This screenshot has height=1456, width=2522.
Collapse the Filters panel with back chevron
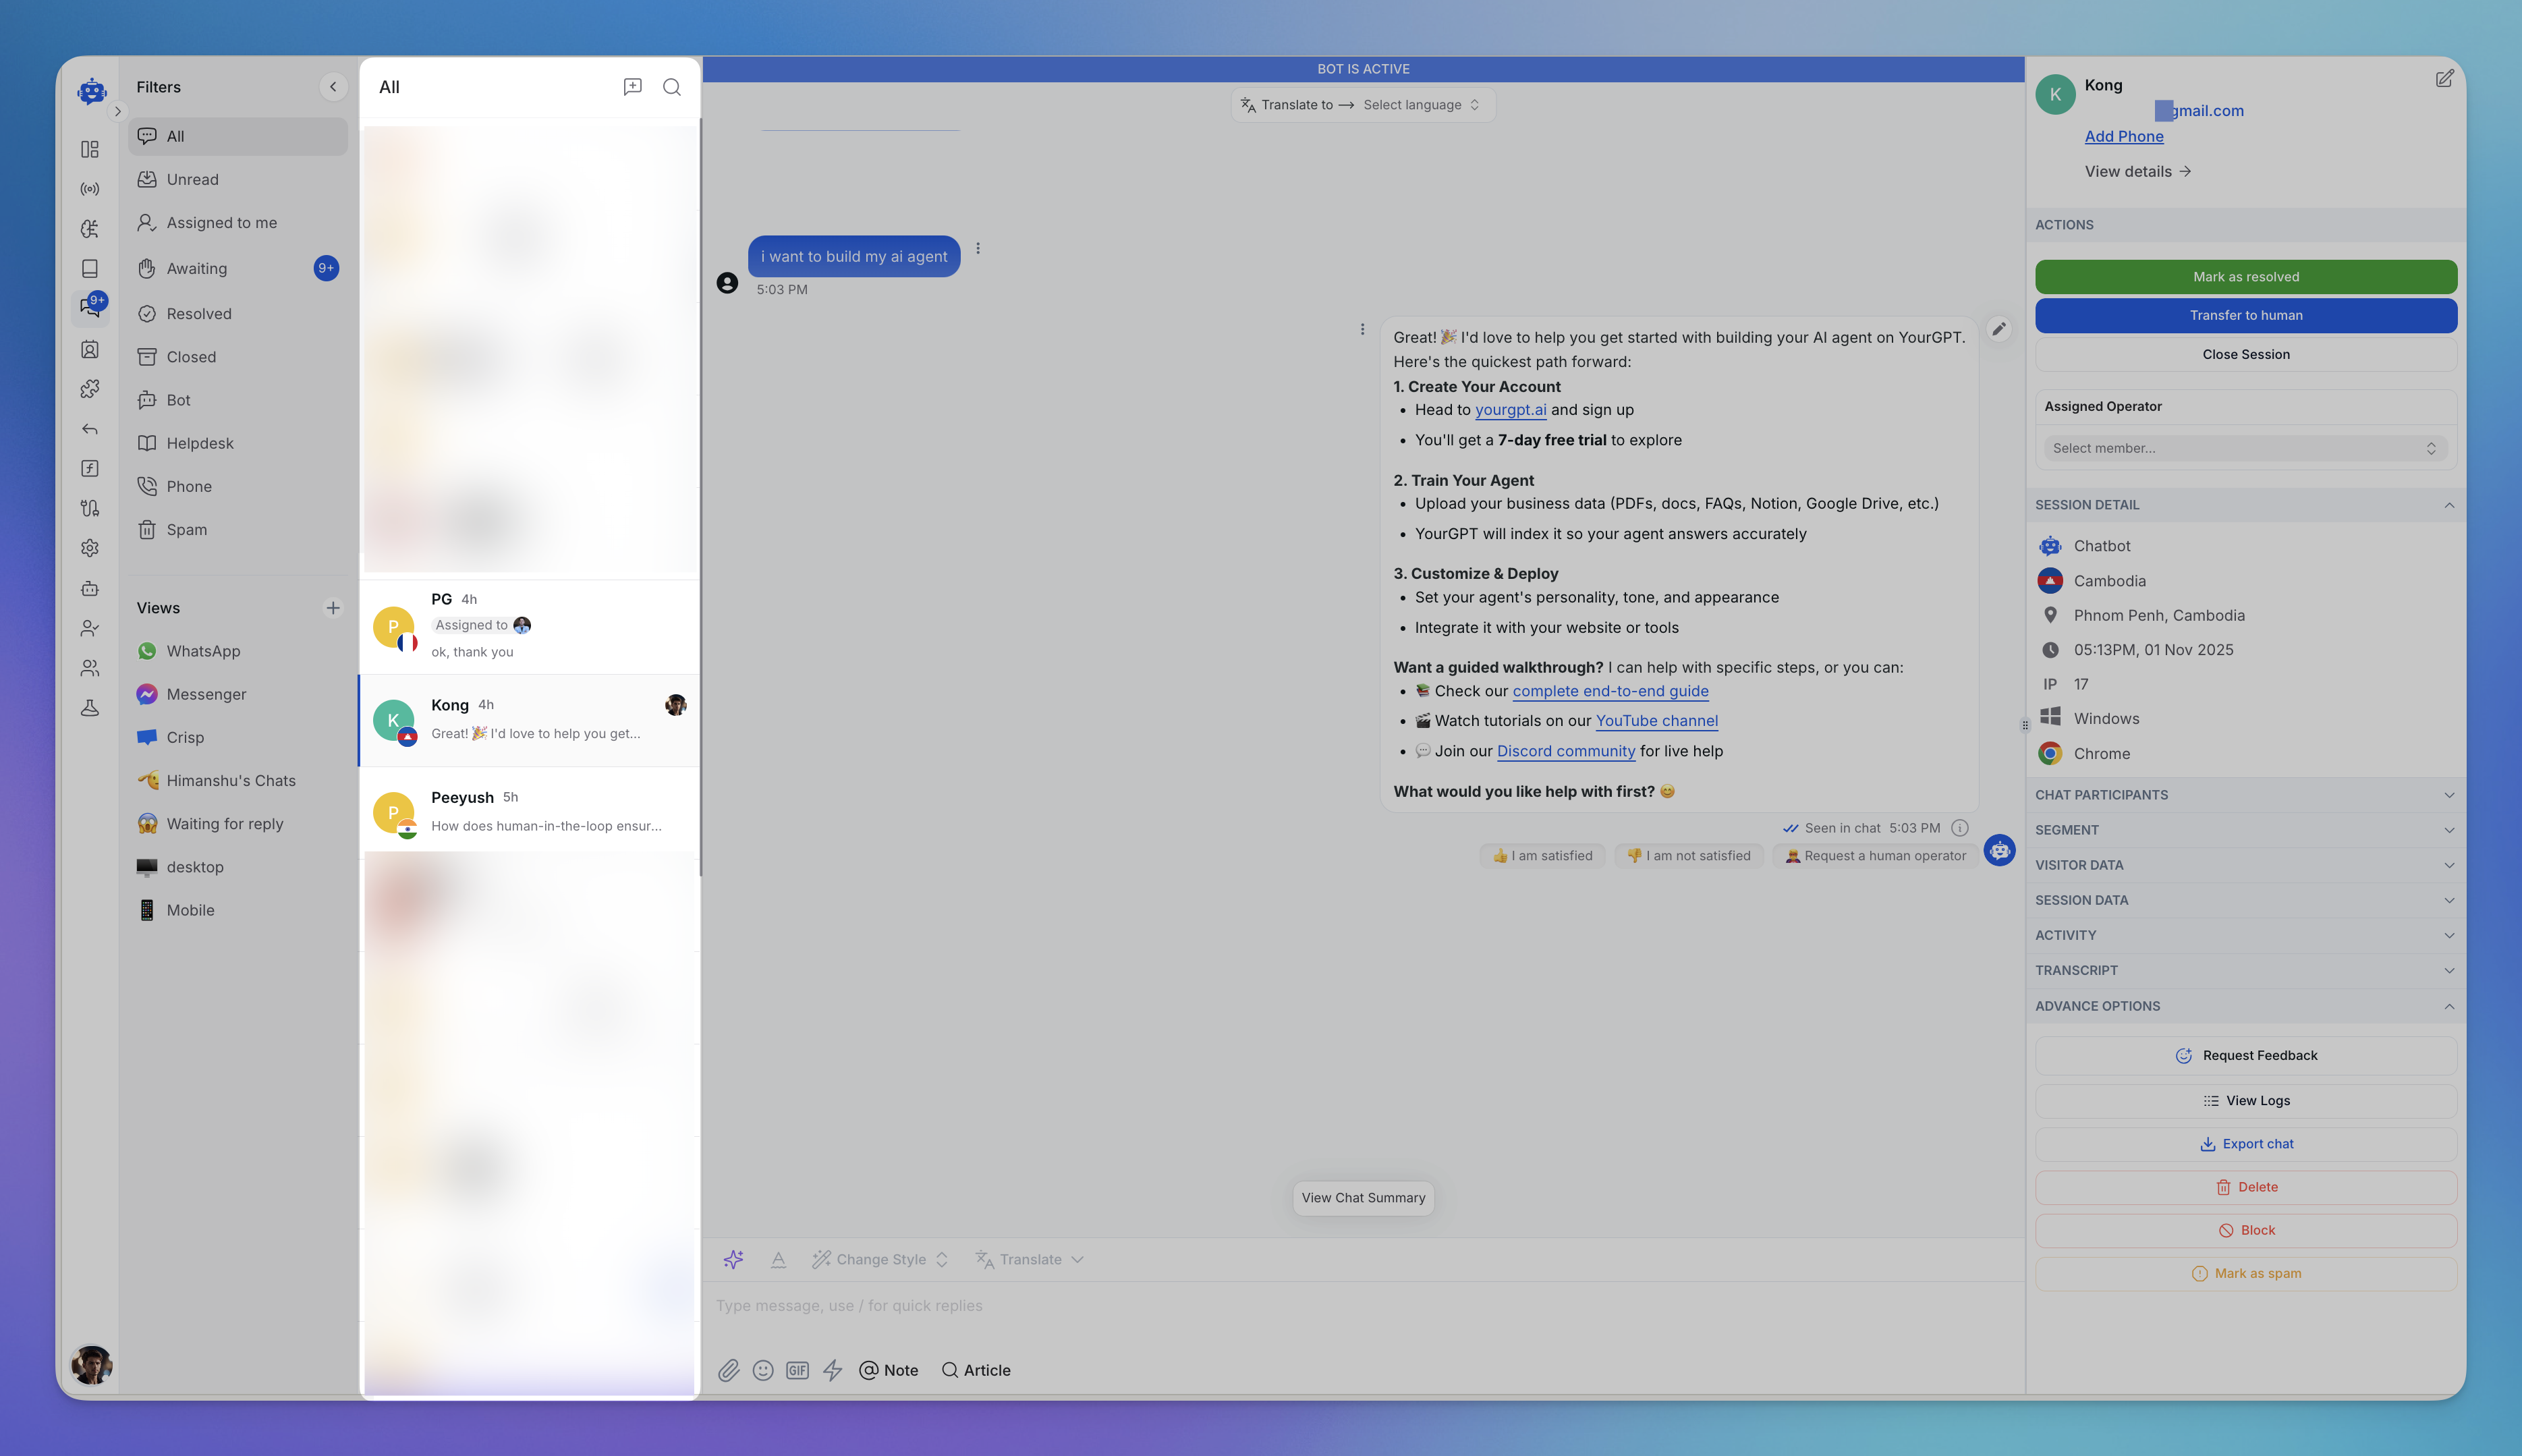(334, 86)
